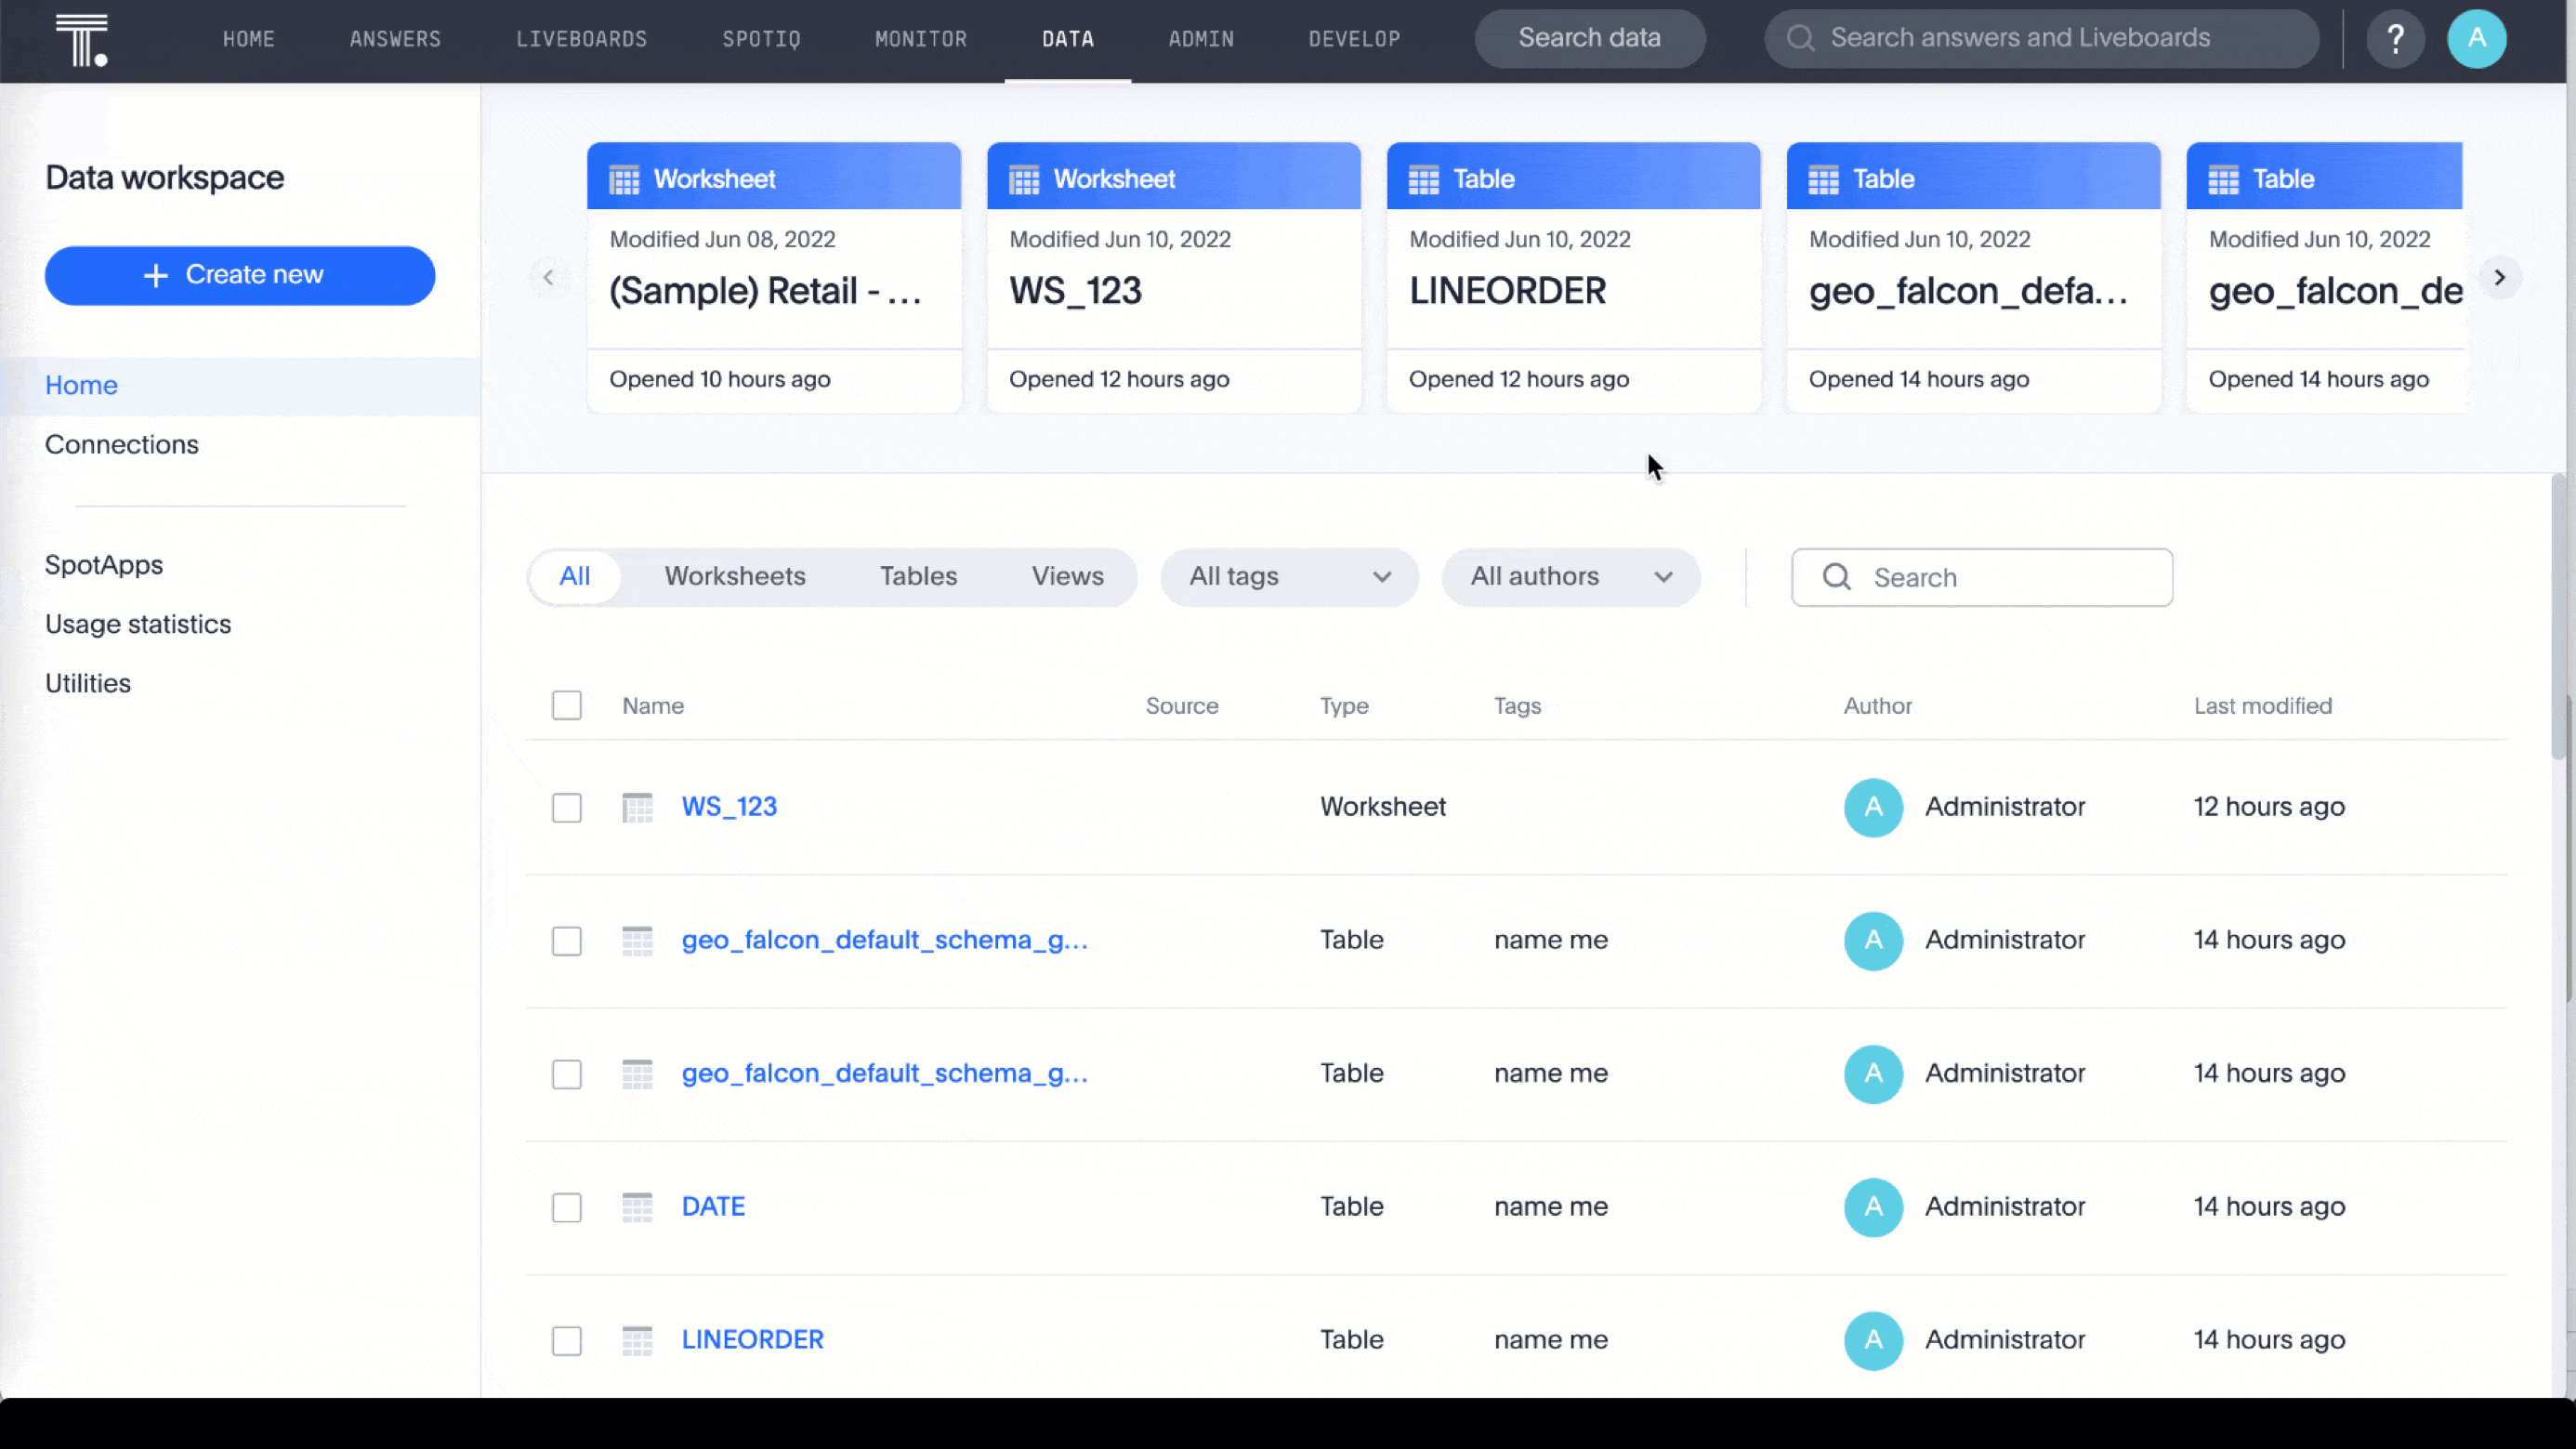Open the help question mark icon
This screenshot has height=1449, width=2576.
point(2394,39)
